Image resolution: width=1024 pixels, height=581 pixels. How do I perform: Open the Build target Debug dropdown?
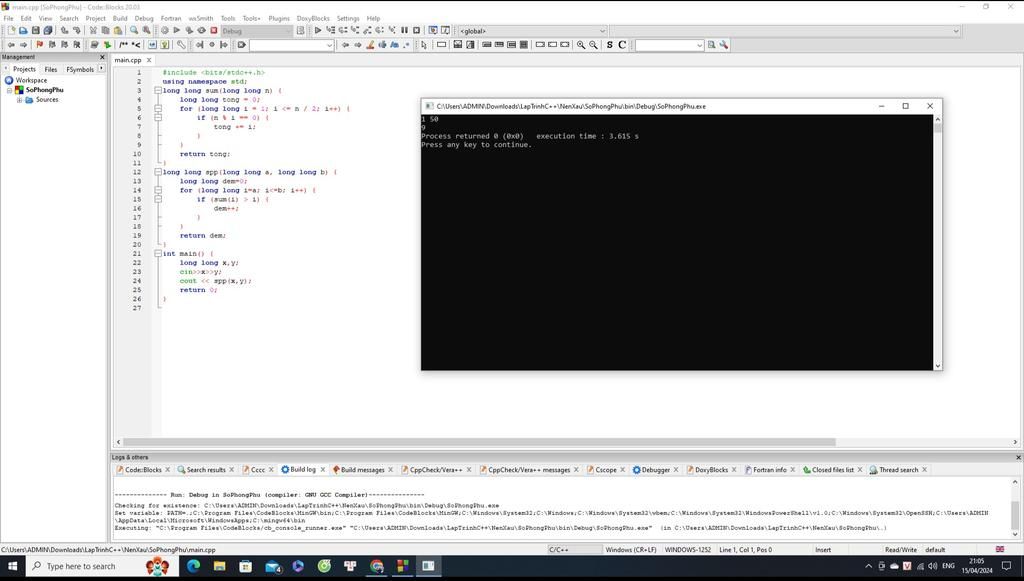point(257,31)
